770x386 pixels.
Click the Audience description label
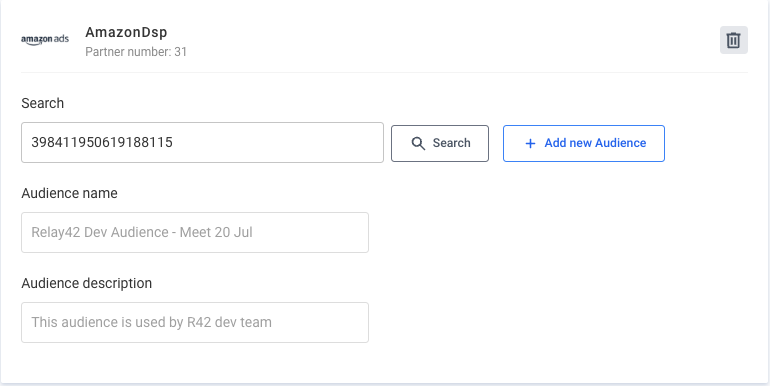tap(86, 283)
